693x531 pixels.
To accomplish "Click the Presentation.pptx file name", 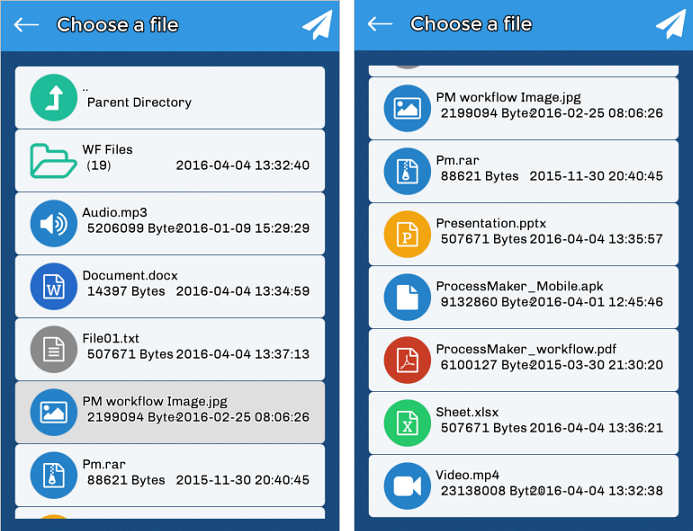I will coord(491,224).
